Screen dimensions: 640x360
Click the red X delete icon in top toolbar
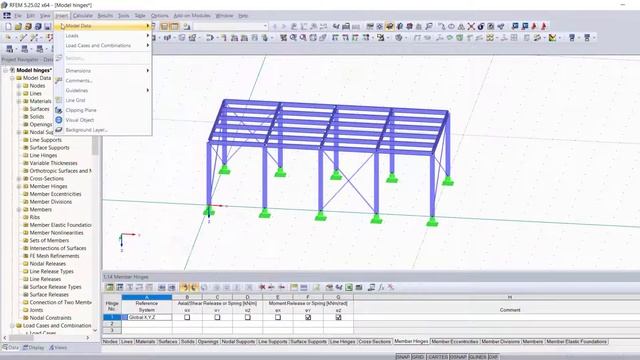pos(471,27)
